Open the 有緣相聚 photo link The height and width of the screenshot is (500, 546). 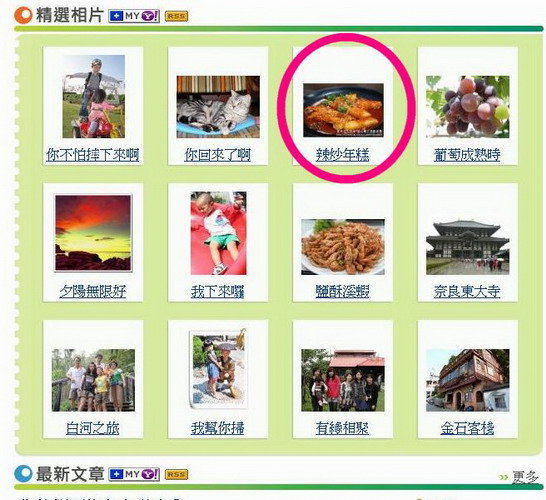pos(342,428)
